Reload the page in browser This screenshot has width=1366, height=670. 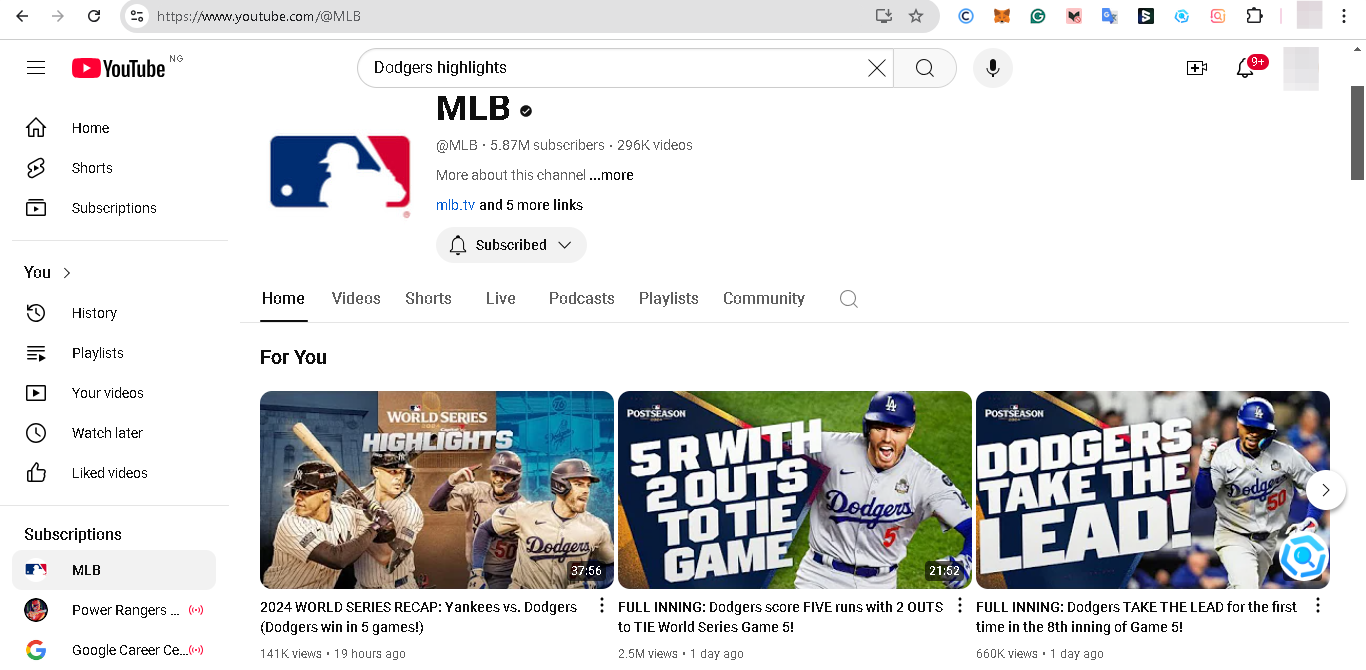click(94, 16)
